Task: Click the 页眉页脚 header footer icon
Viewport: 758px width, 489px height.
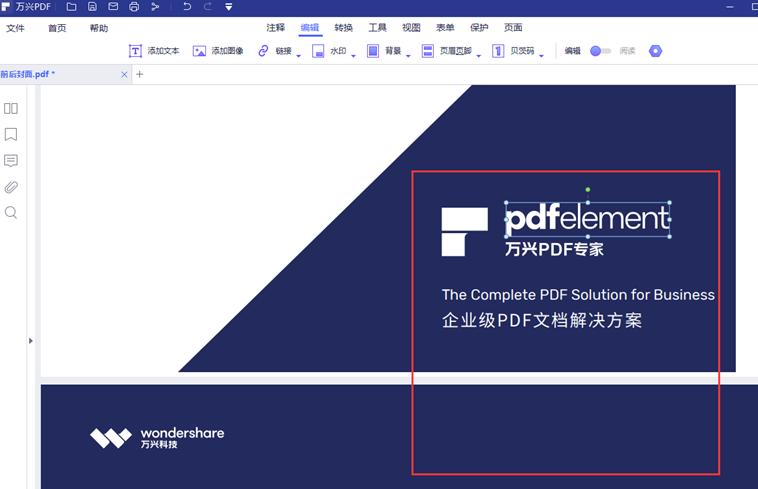Action: (x=428, y=51)
